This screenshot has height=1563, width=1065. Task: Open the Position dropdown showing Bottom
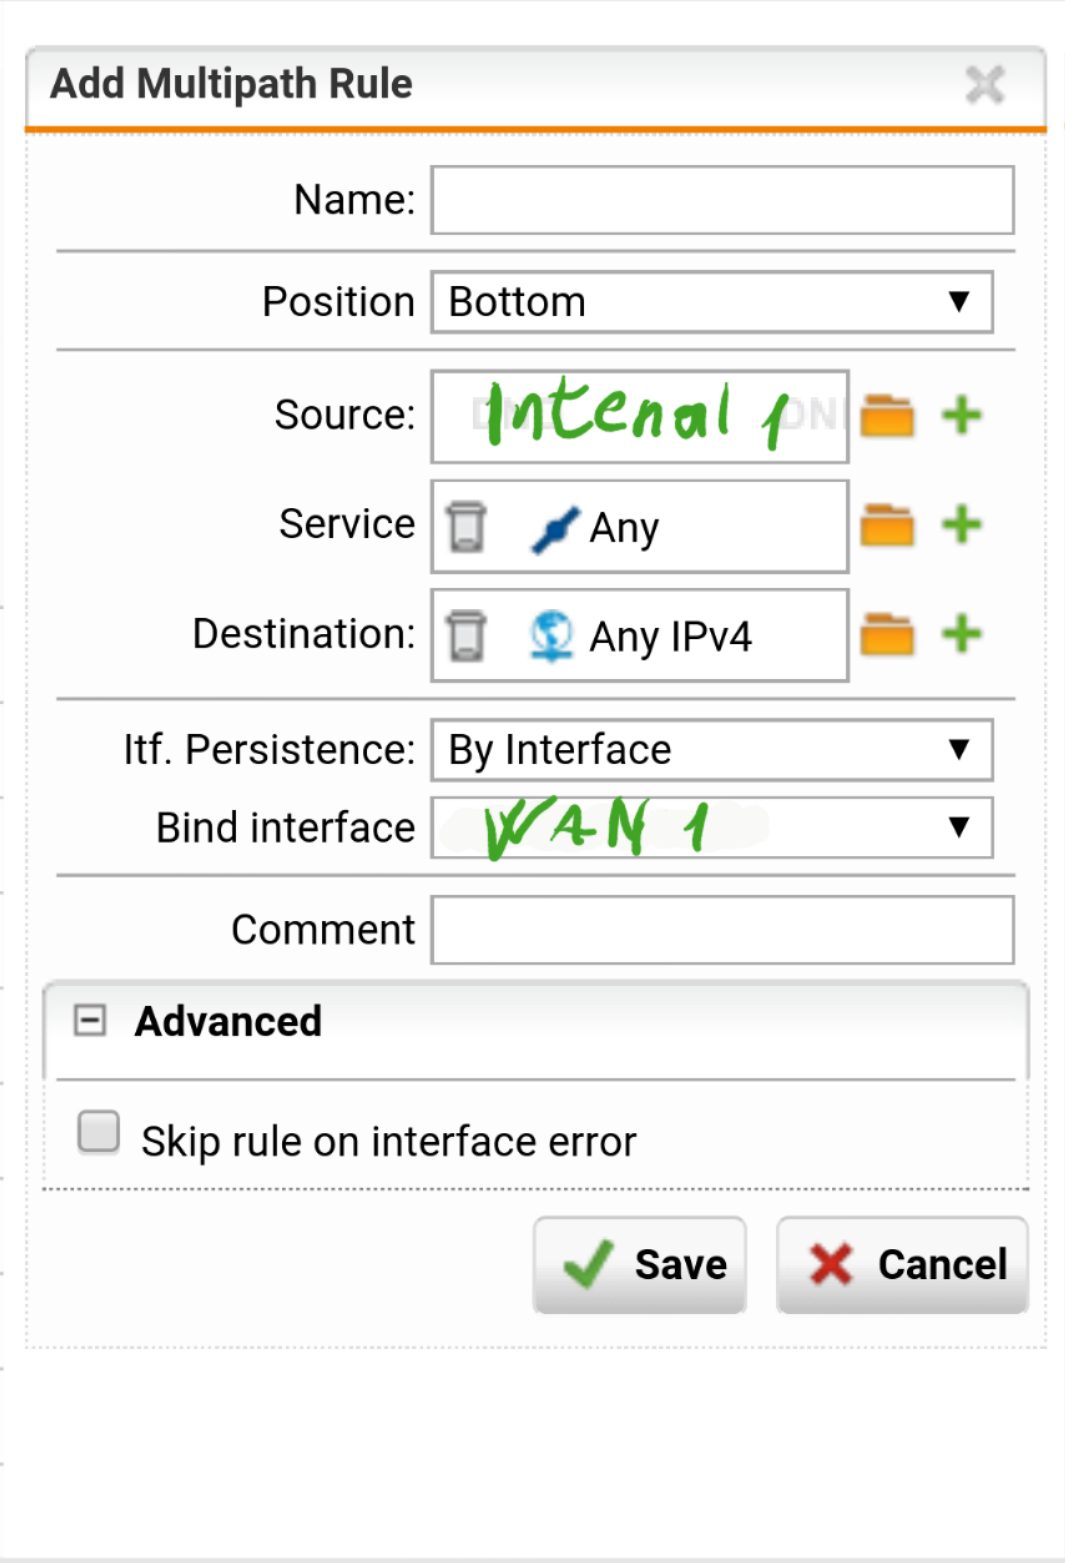tap(712, 302)
